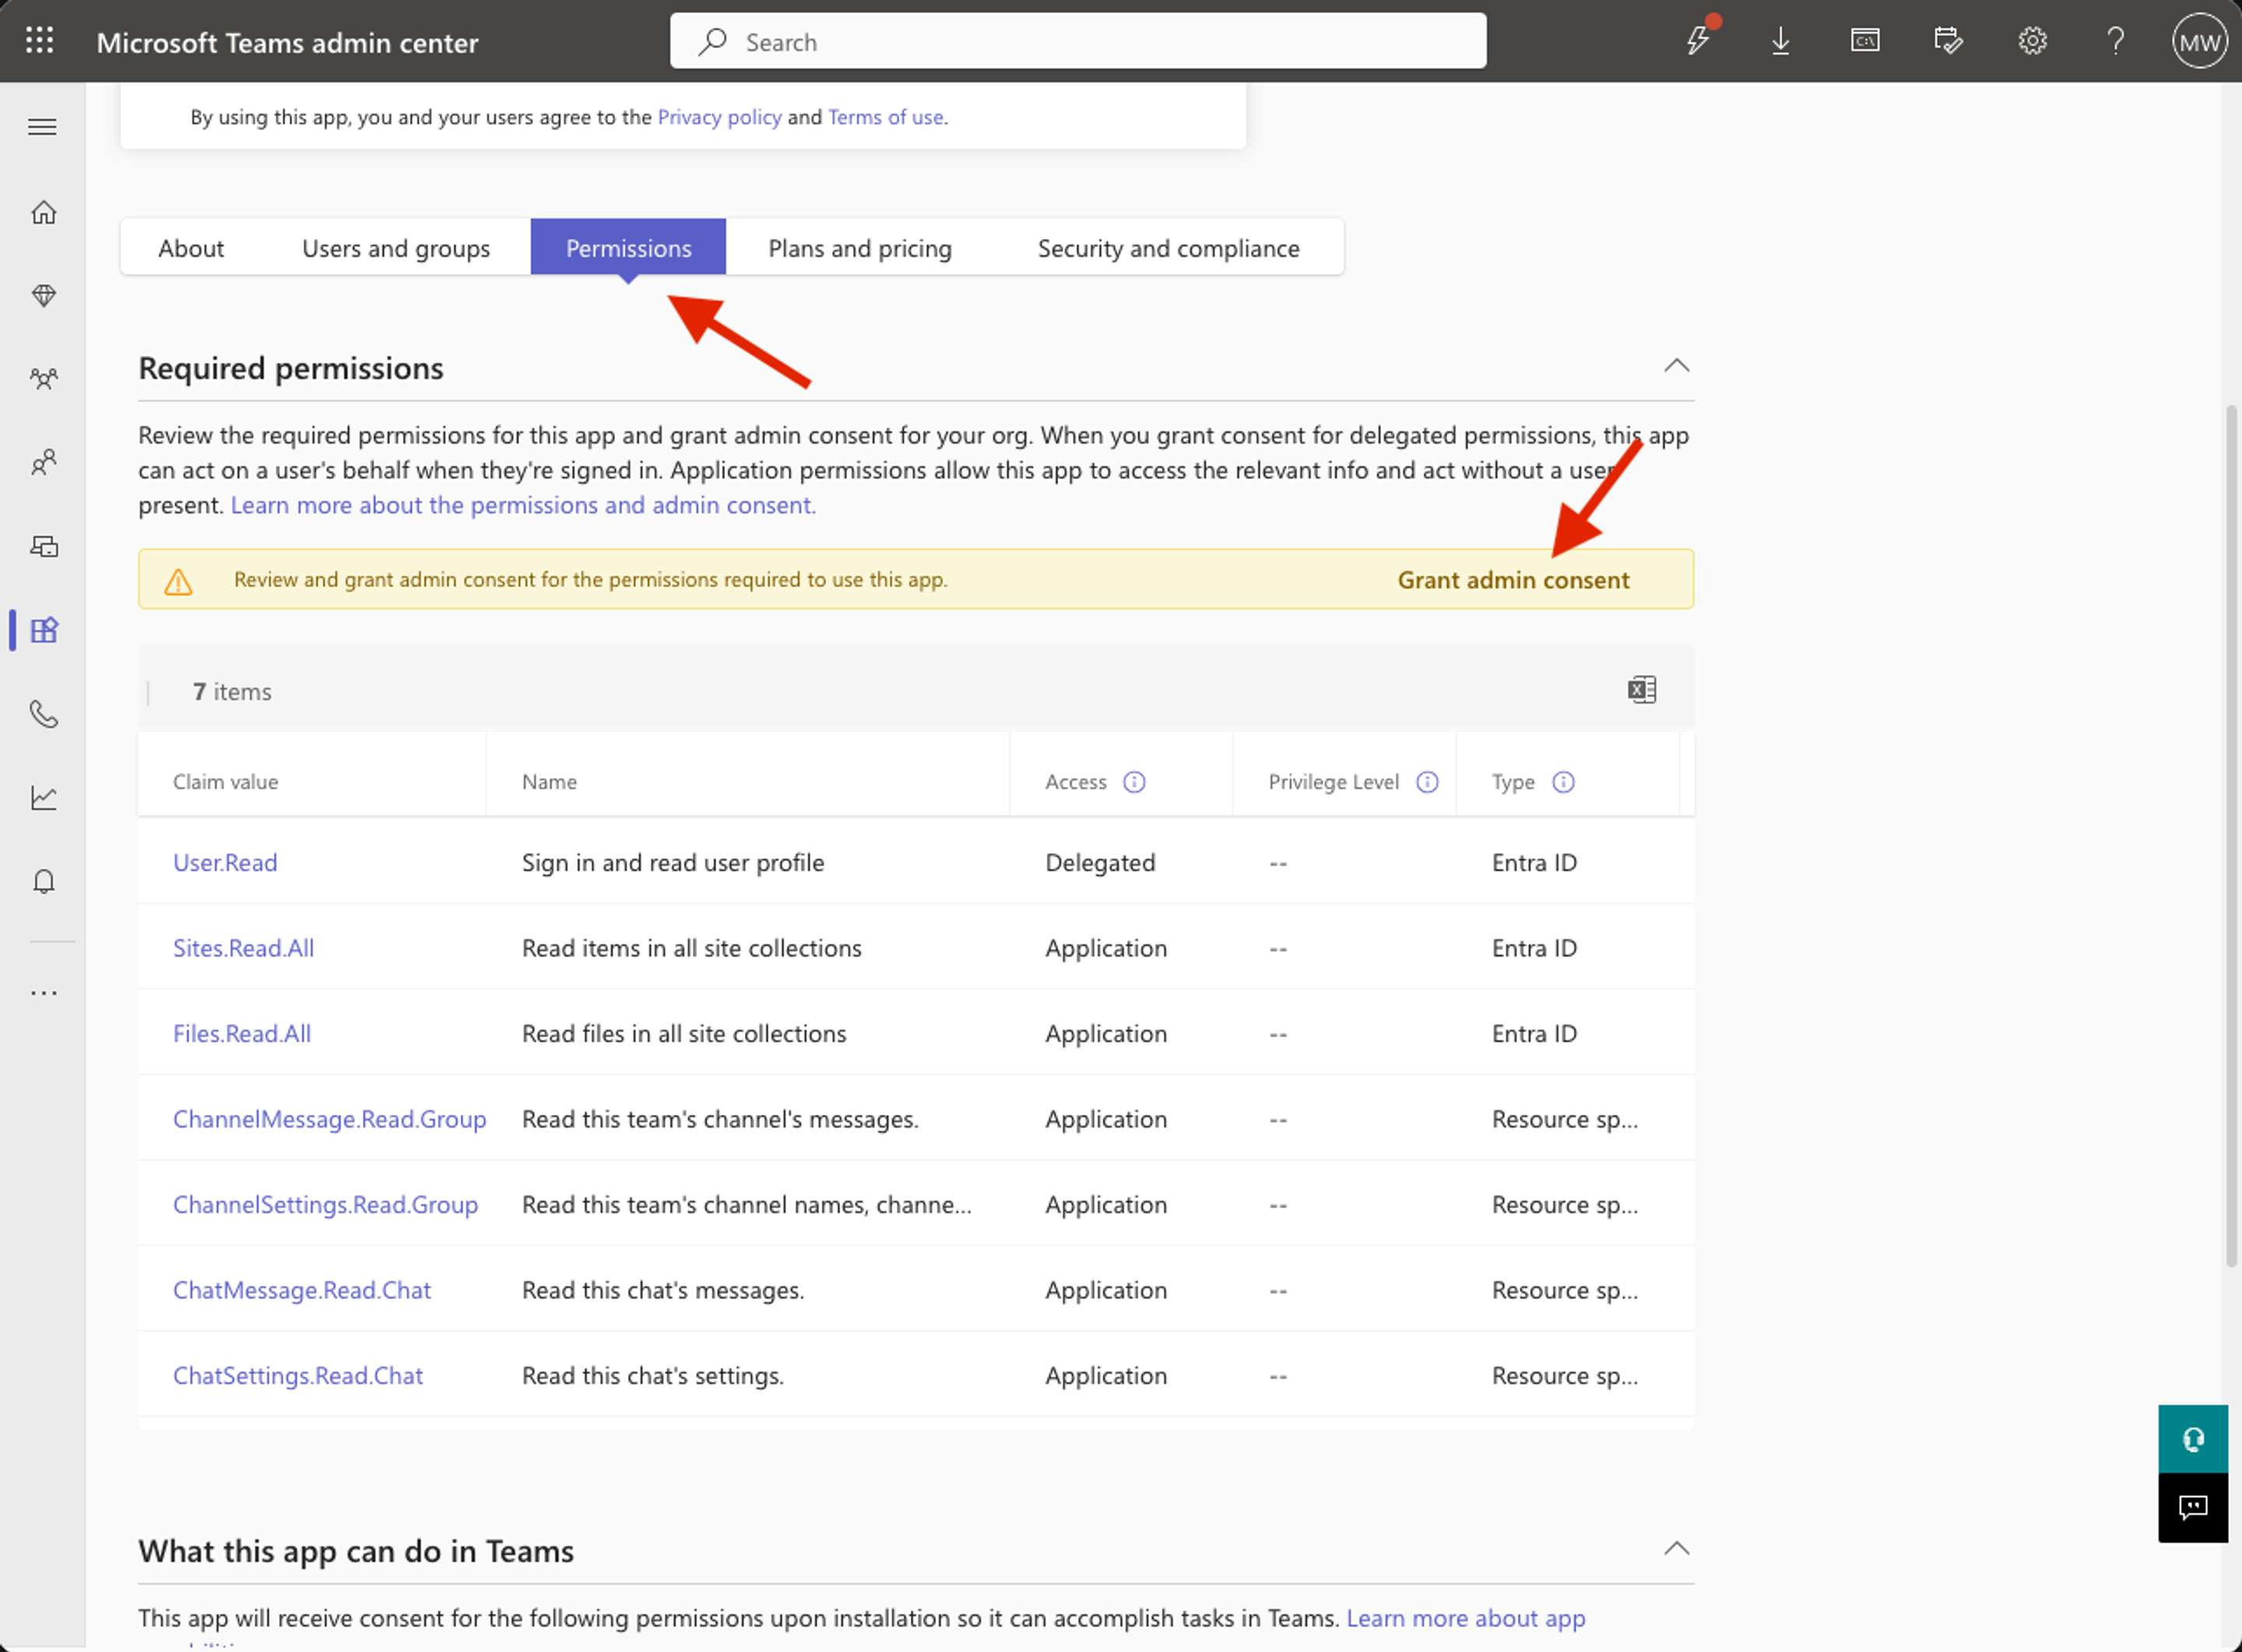Open the Analytics & reports chart icon
2242x1652 pixels.
(x=44, y=797)
